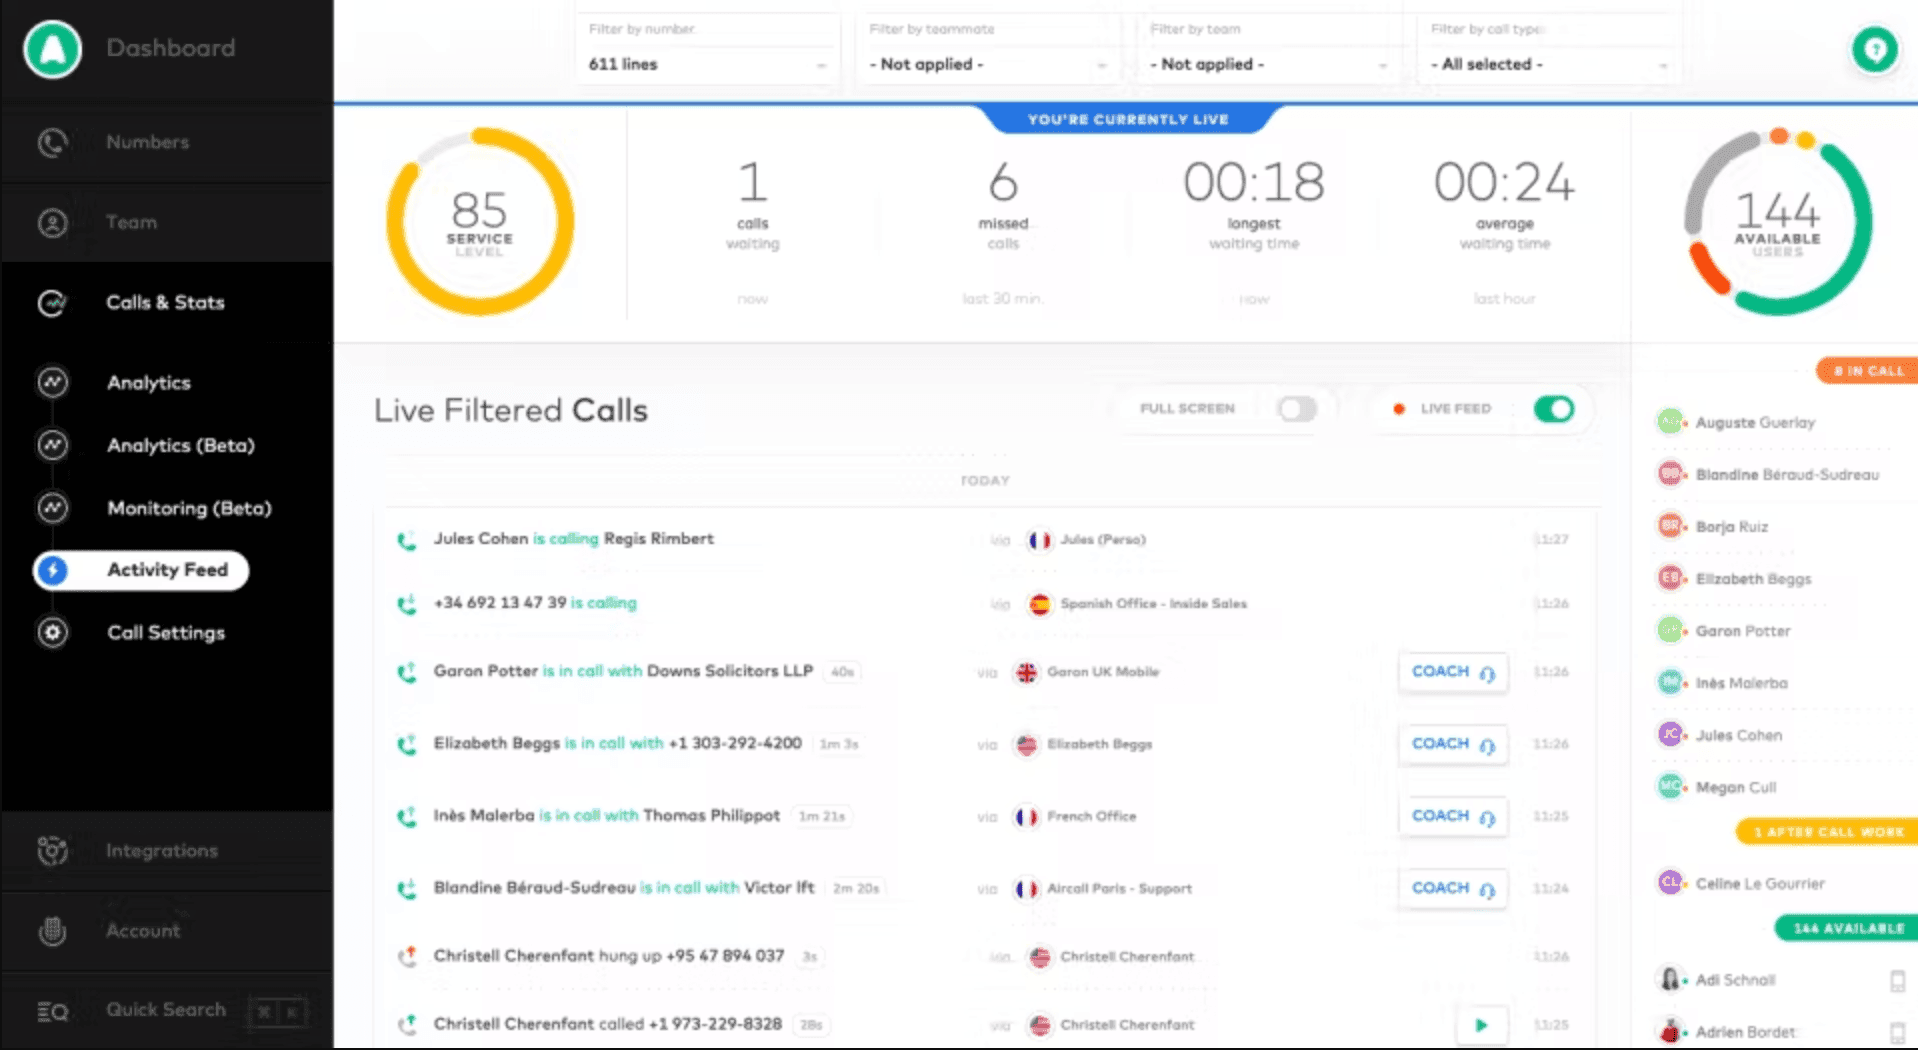Click the 85 Service Level gauge
1918x1050 pixels.
tap(480, 221)
